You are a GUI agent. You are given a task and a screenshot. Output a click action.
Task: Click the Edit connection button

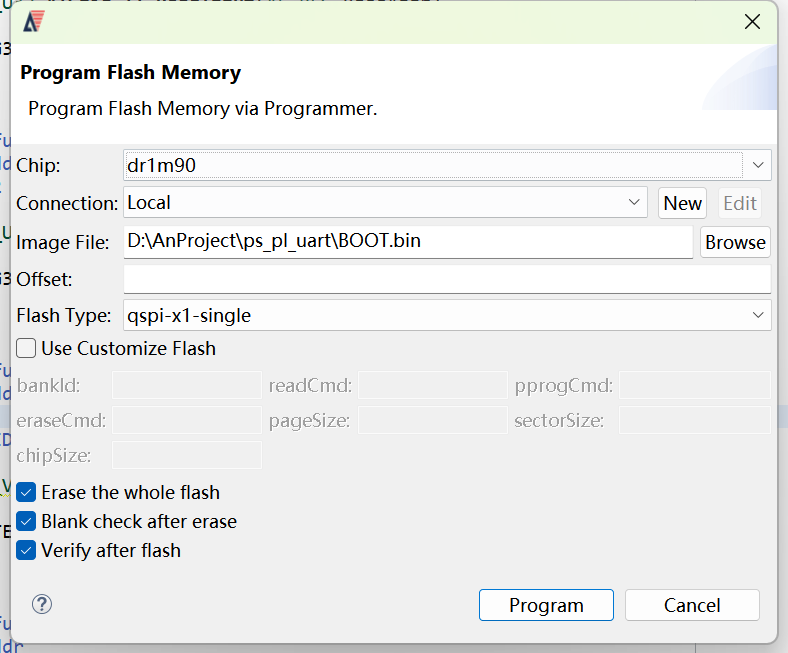click(x=740, y=203)
